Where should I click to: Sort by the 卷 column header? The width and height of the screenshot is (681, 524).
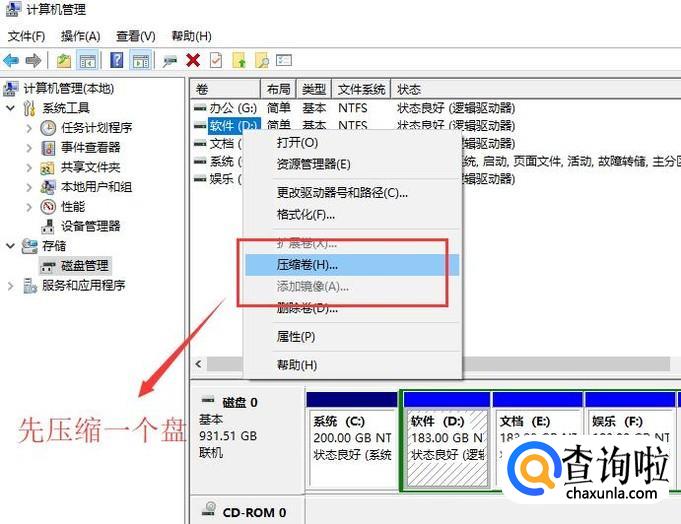pos(225,89)
